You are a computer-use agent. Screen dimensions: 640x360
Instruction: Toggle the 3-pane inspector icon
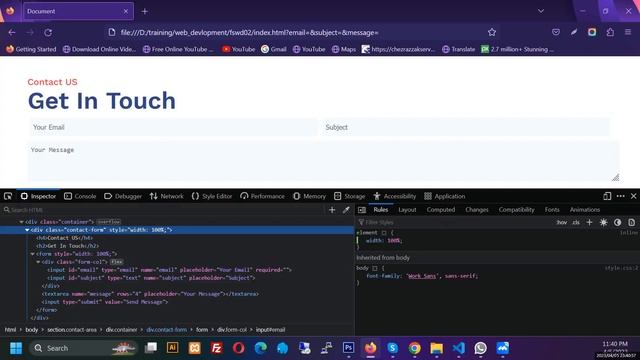(x=362, y=210)
